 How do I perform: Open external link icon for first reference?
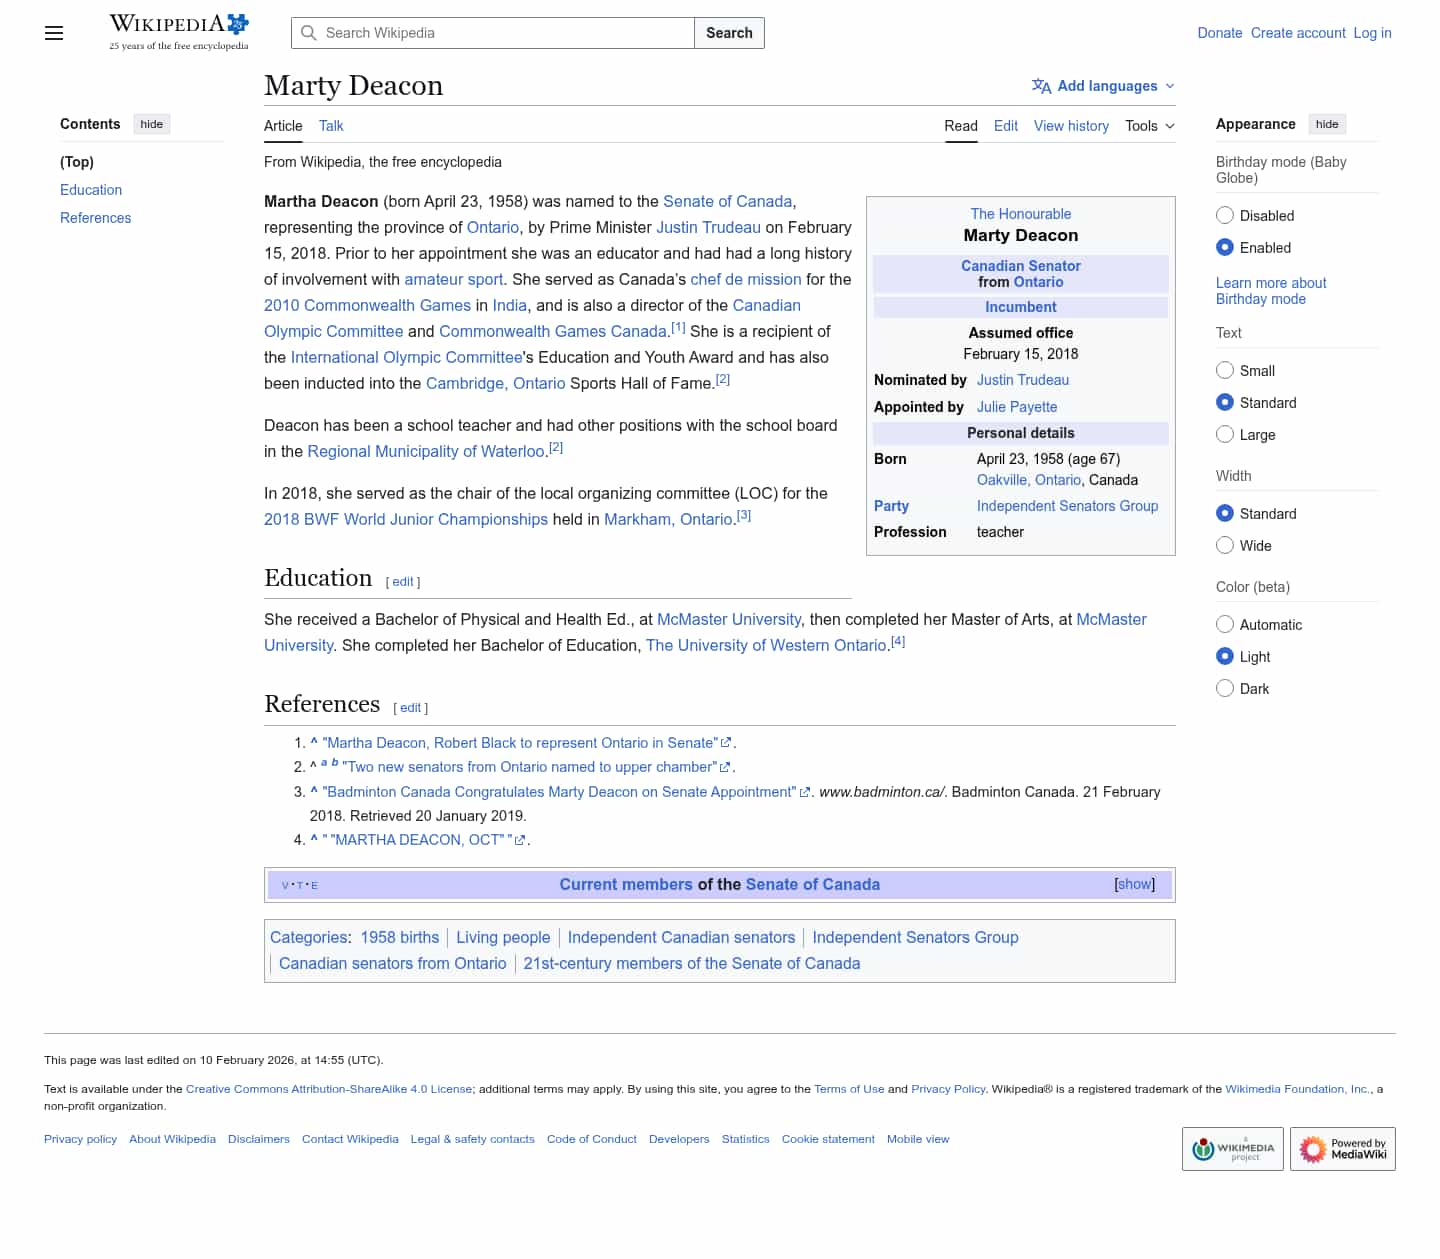coord(726,743)
